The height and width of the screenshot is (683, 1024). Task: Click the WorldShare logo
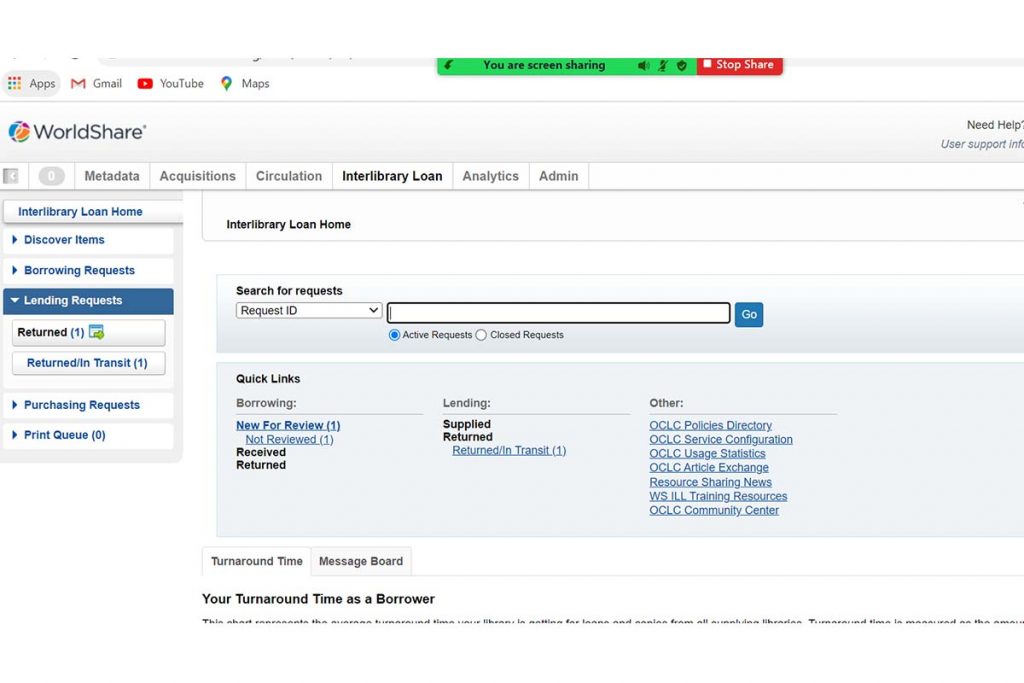coord(77,132)
